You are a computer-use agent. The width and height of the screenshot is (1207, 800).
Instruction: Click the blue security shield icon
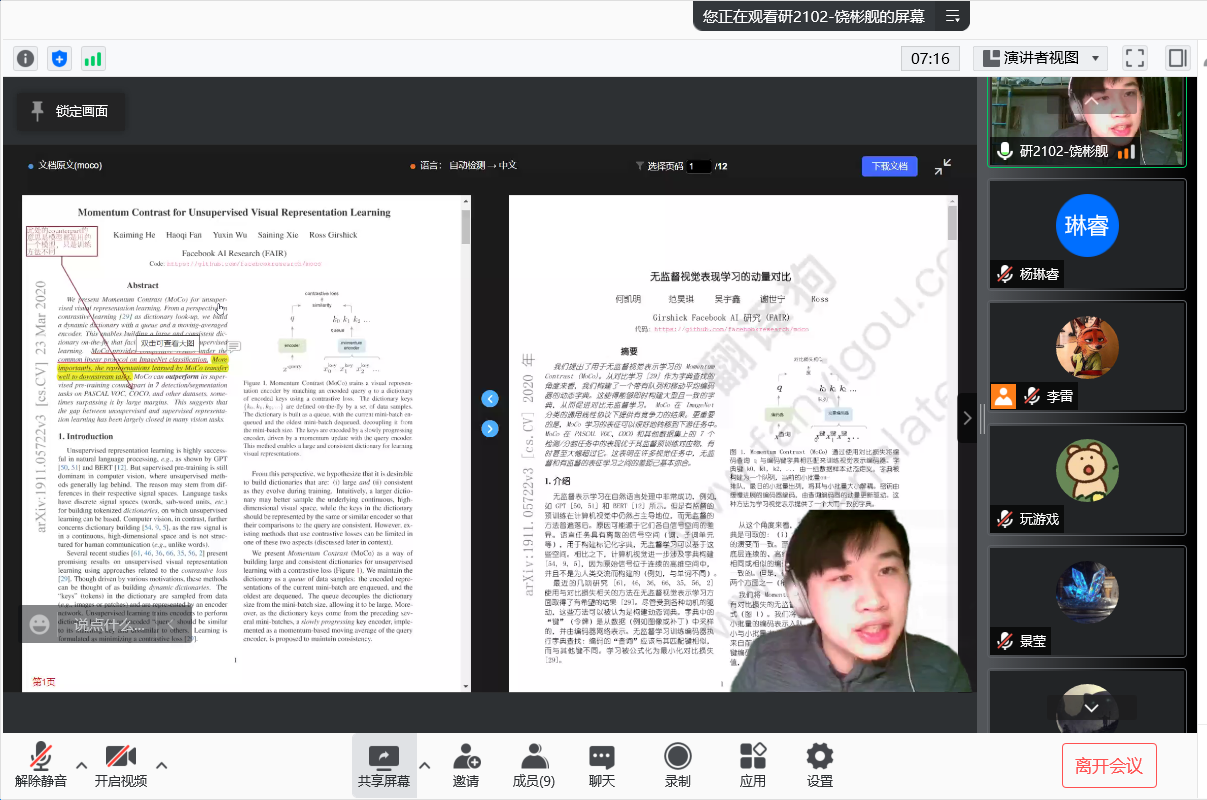click(x=60, y=58)
